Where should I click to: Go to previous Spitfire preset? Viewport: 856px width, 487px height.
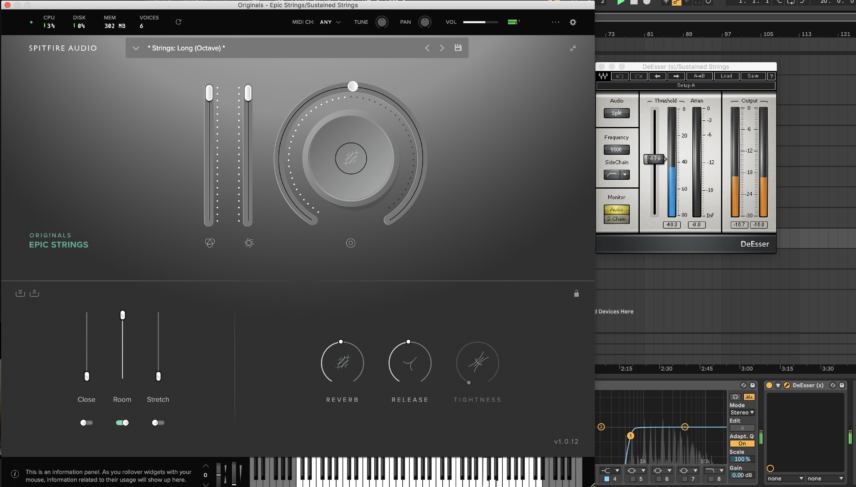pyautogui.click(x=427, y=48)
